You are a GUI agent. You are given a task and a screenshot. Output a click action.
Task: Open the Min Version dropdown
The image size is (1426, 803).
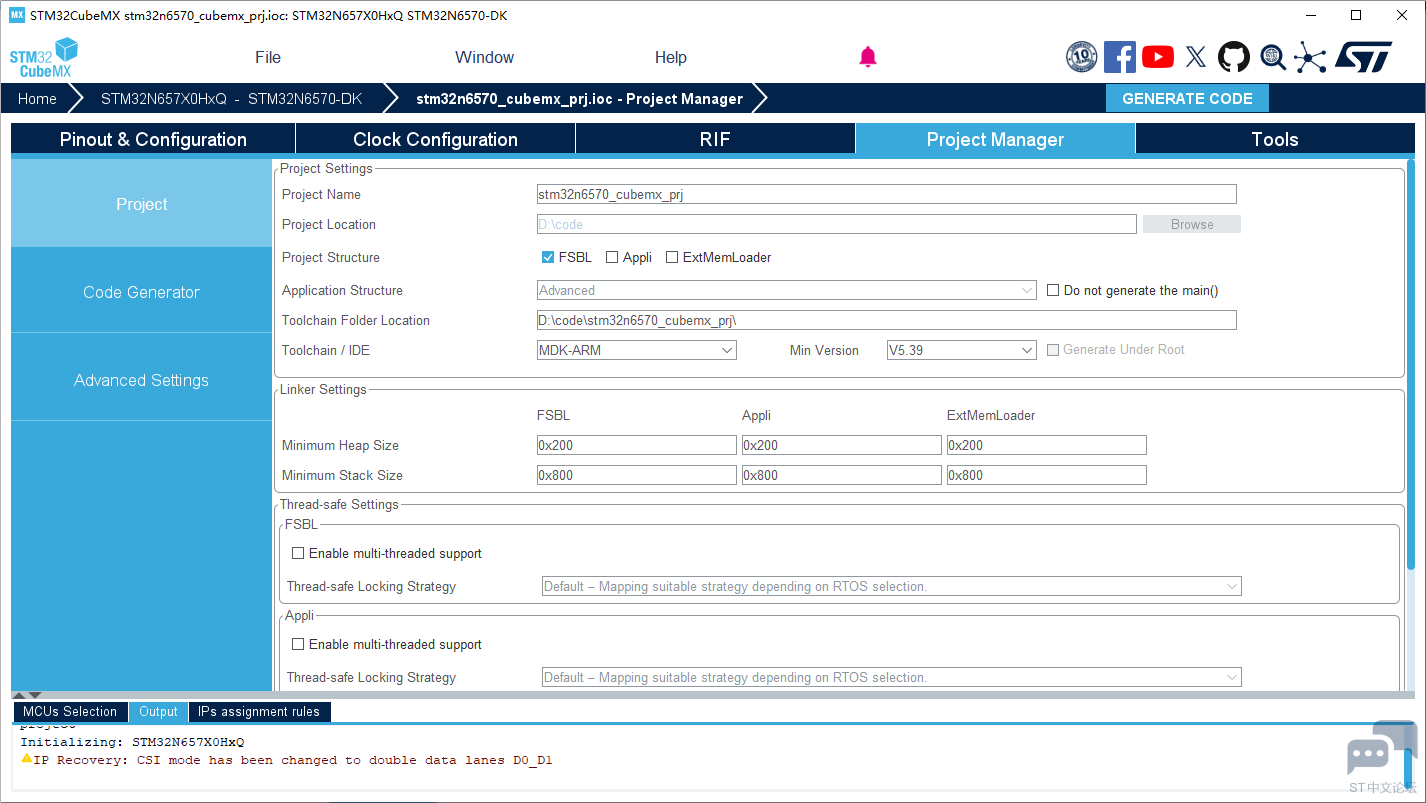coord(962,350)
